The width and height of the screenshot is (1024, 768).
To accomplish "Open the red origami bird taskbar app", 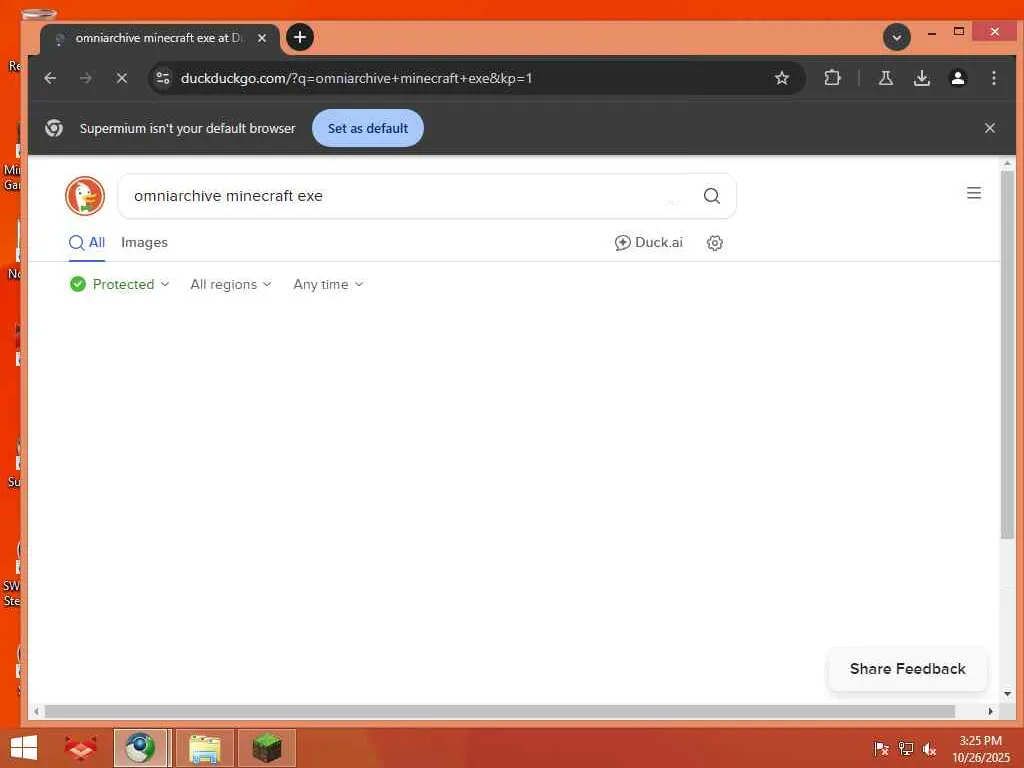I will (80, 748).
